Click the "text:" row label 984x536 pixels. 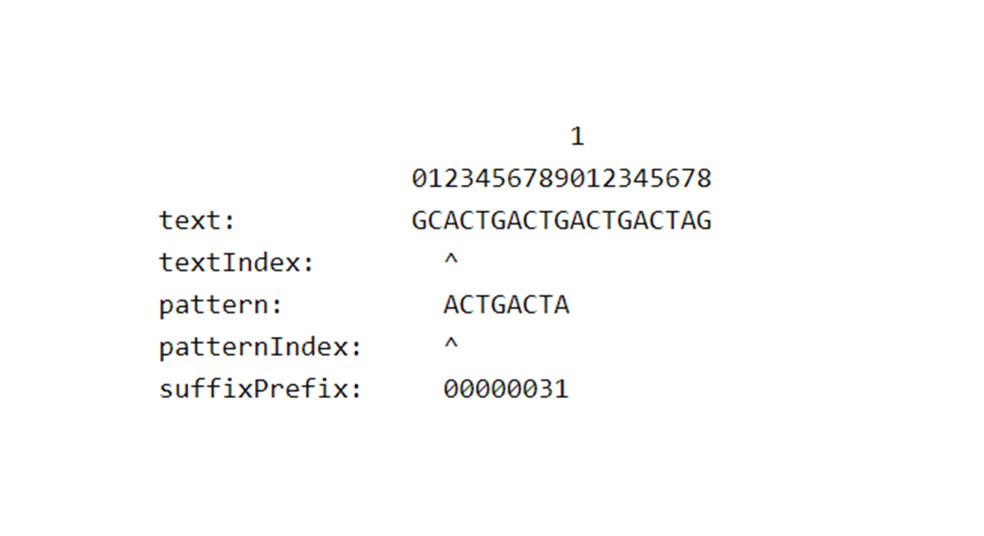tap(196, 221)
